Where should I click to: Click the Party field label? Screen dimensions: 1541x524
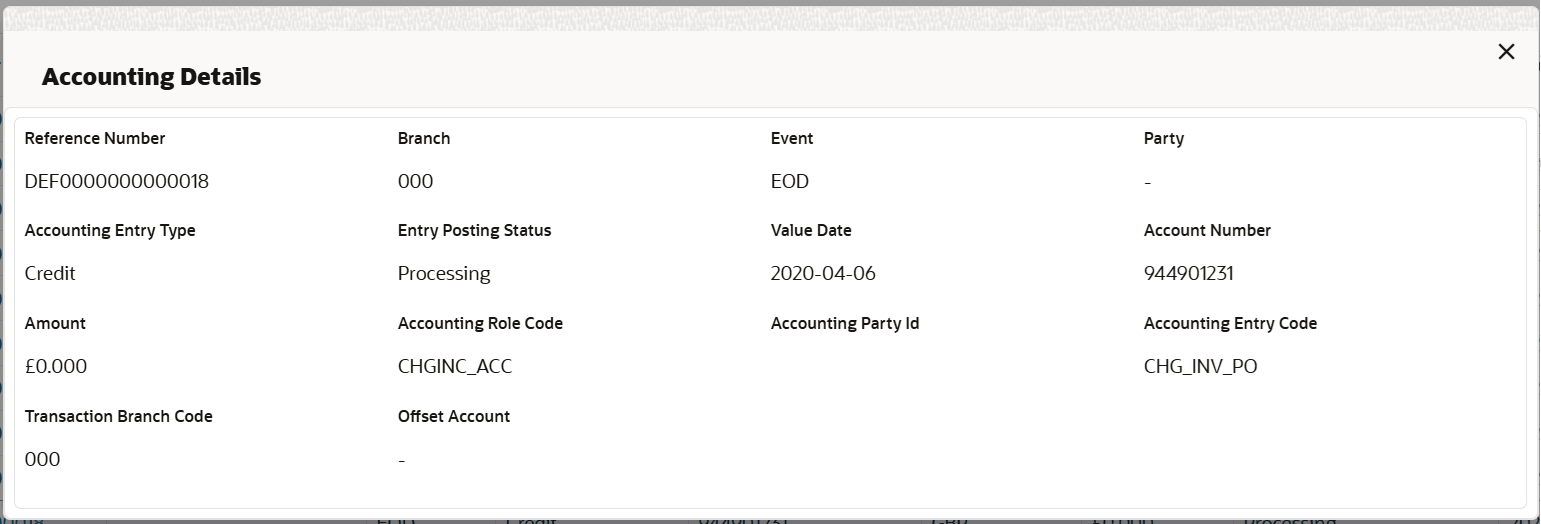[x=1164, y=138]
